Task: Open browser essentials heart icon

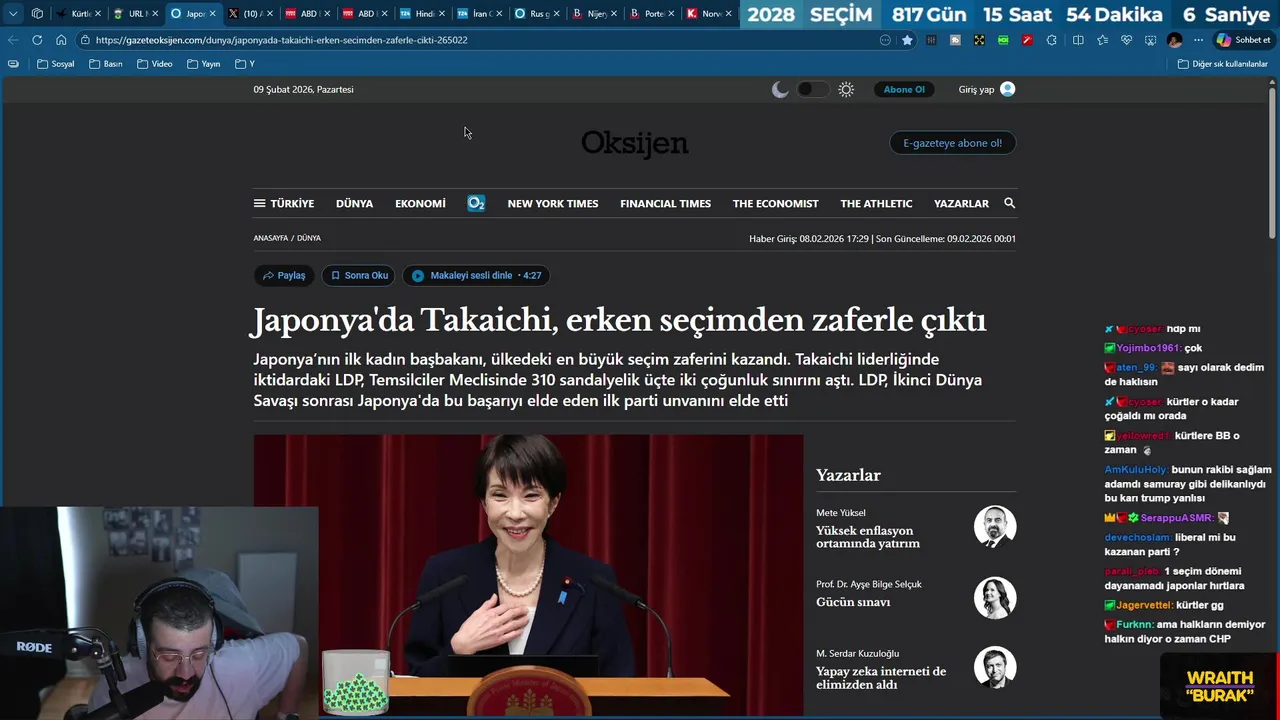Action: 1126,40
